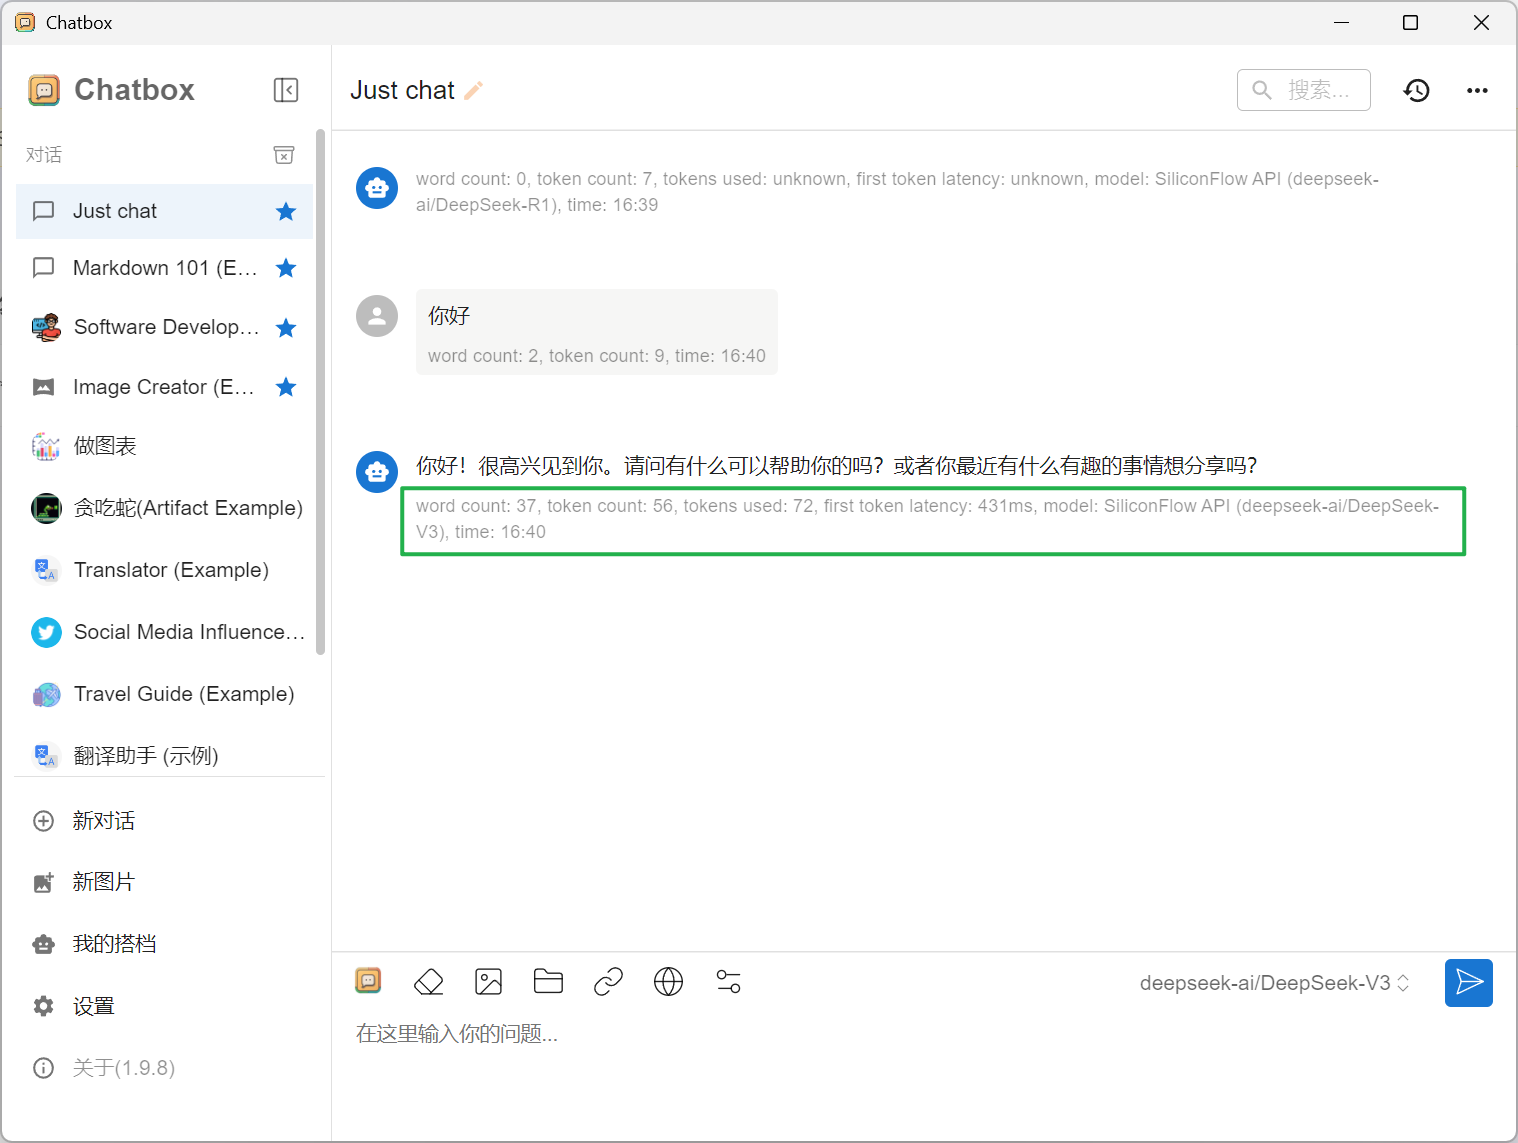Unstar the Just chat conversation
This screenshot has width=1518, height=1143.
pyautogui.click(x=286, y=211)
